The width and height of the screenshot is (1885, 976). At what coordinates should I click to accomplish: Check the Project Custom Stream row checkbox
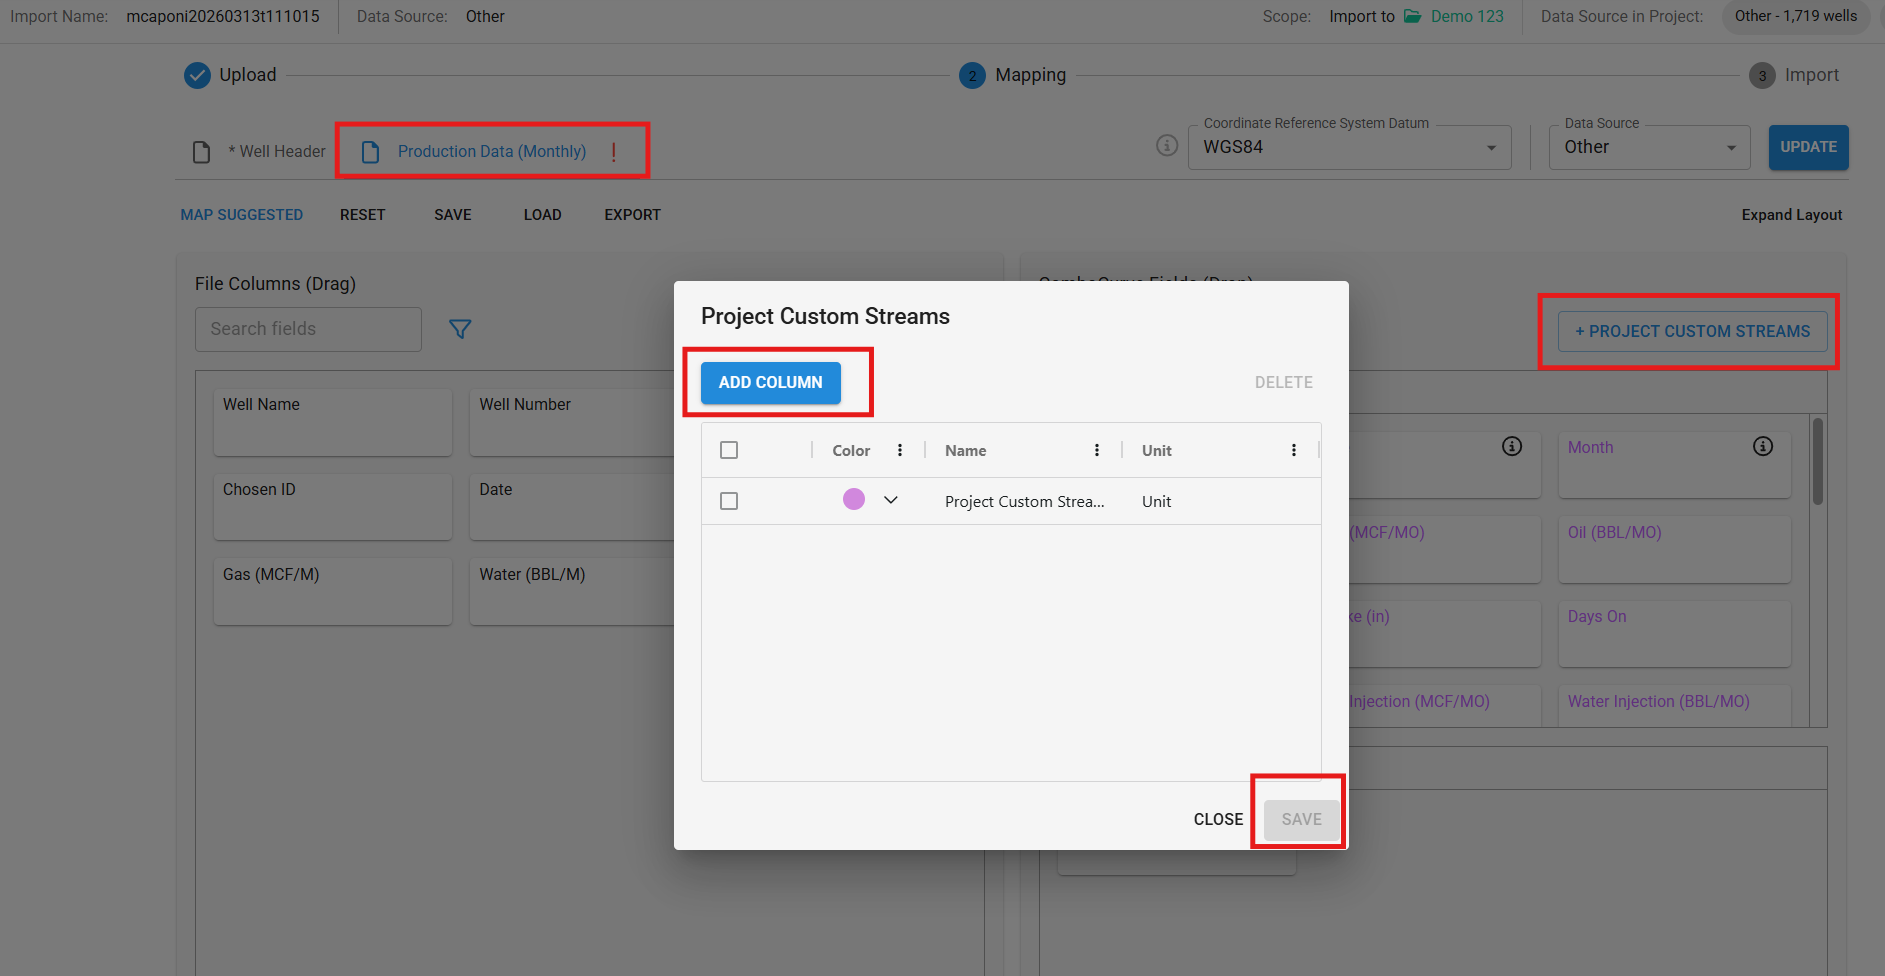click(x=729, y=501)
